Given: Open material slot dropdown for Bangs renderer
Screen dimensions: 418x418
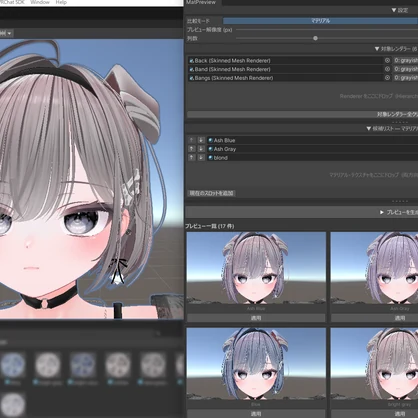Looking at the screenshot, I should [405, 78].
